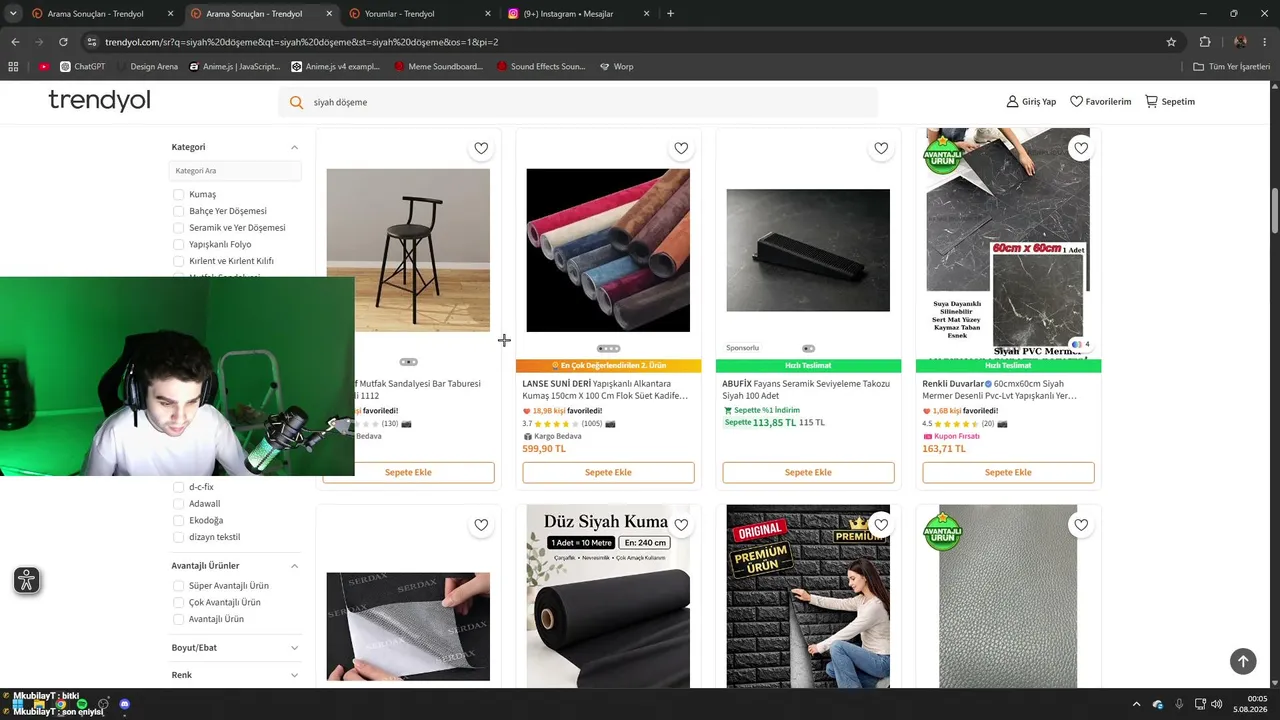Check the Bahçe Yer Döşemesi checkbox
This screenshot has height=720, width=1280.
click(x=178, y=211)
